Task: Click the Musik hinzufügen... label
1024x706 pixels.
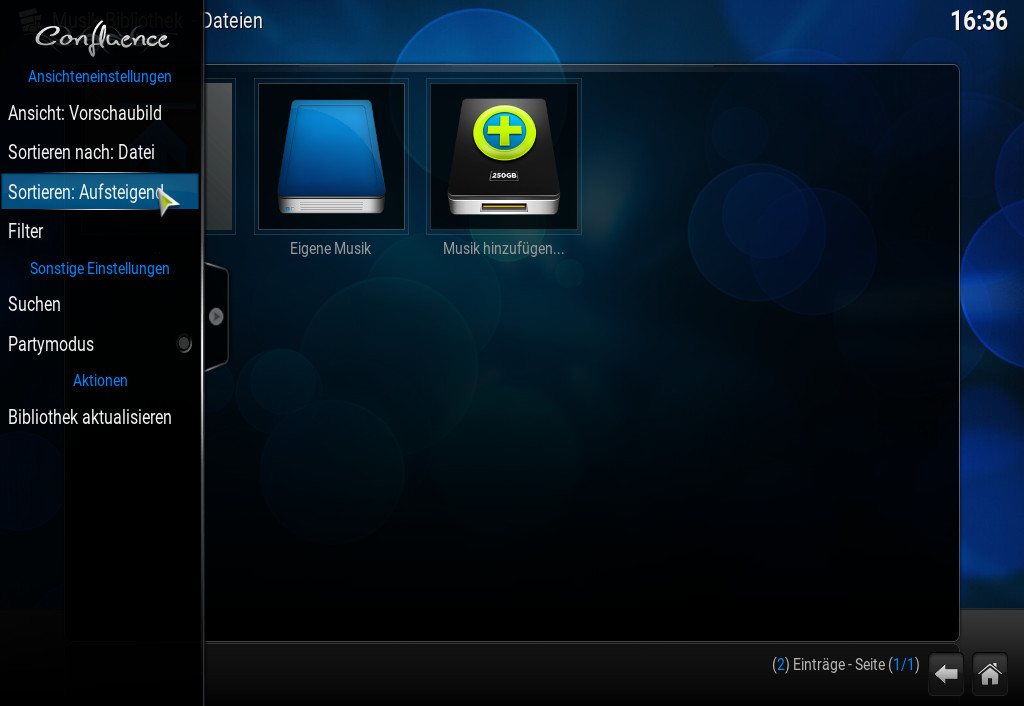Action: (504, 249)
